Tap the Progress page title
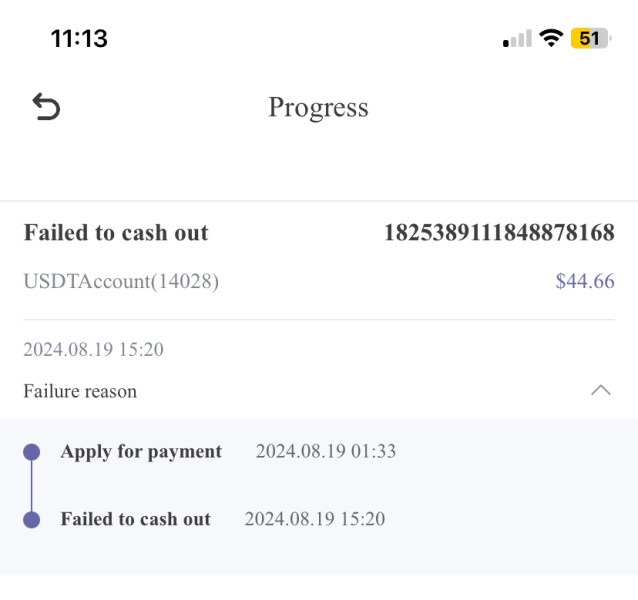Image resolution: width=638 pixels, height=600 pixels. point(318,107)
